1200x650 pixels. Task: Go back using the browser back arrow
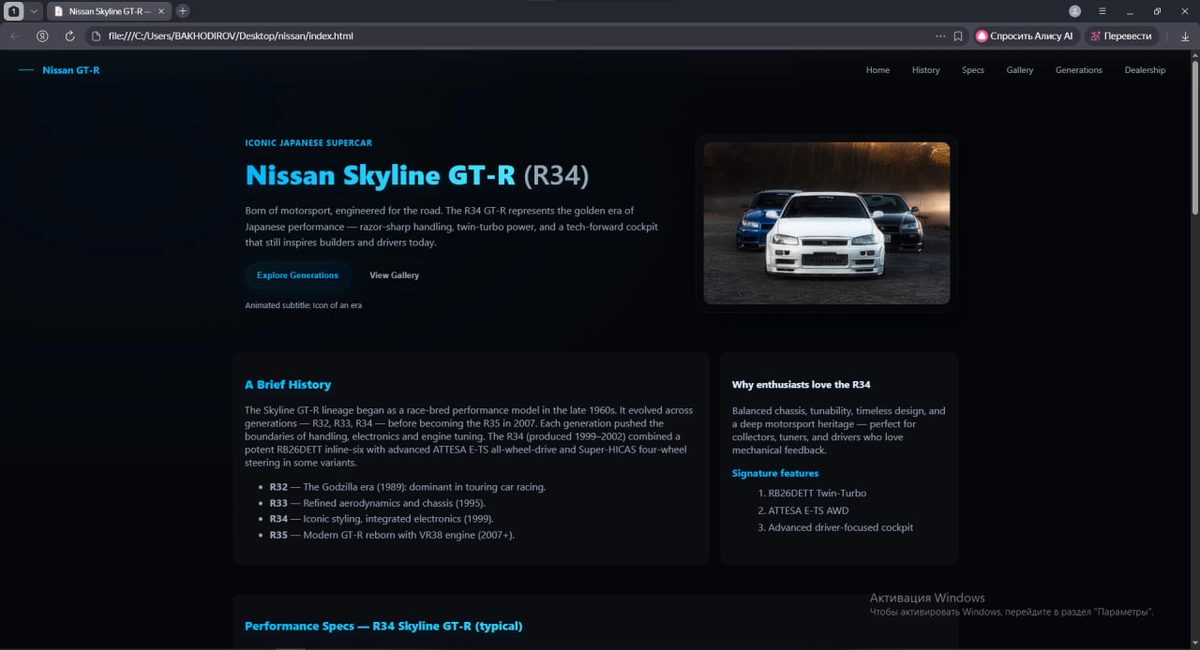[x=14, y=36]
